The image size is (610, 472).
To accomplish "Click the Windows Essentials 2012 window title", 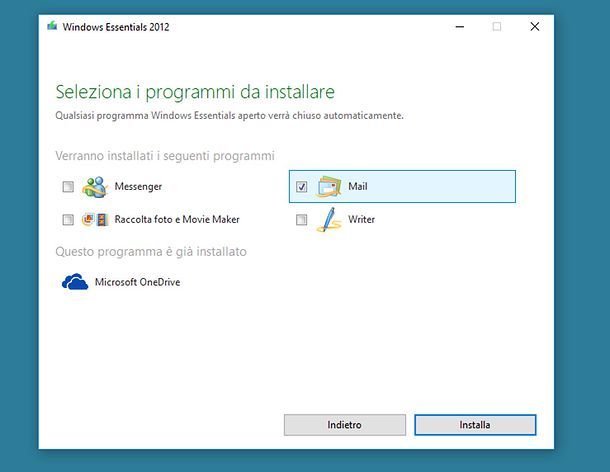I will 116,27.
